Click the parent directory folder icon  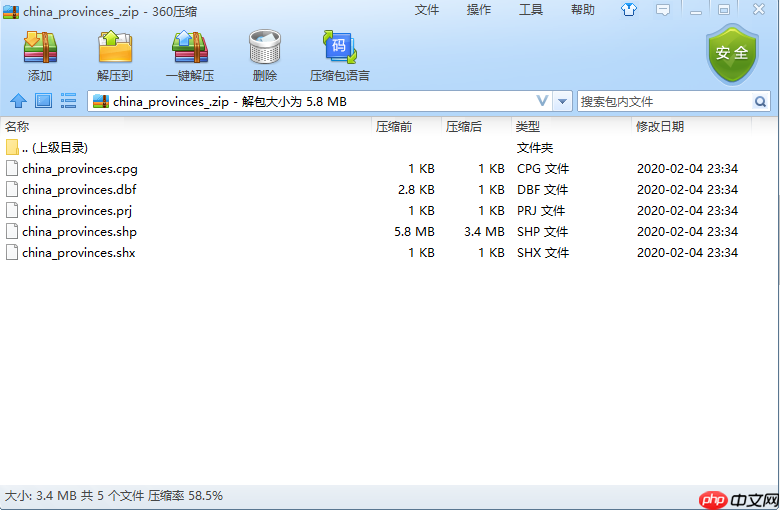(x=12, y=147)
